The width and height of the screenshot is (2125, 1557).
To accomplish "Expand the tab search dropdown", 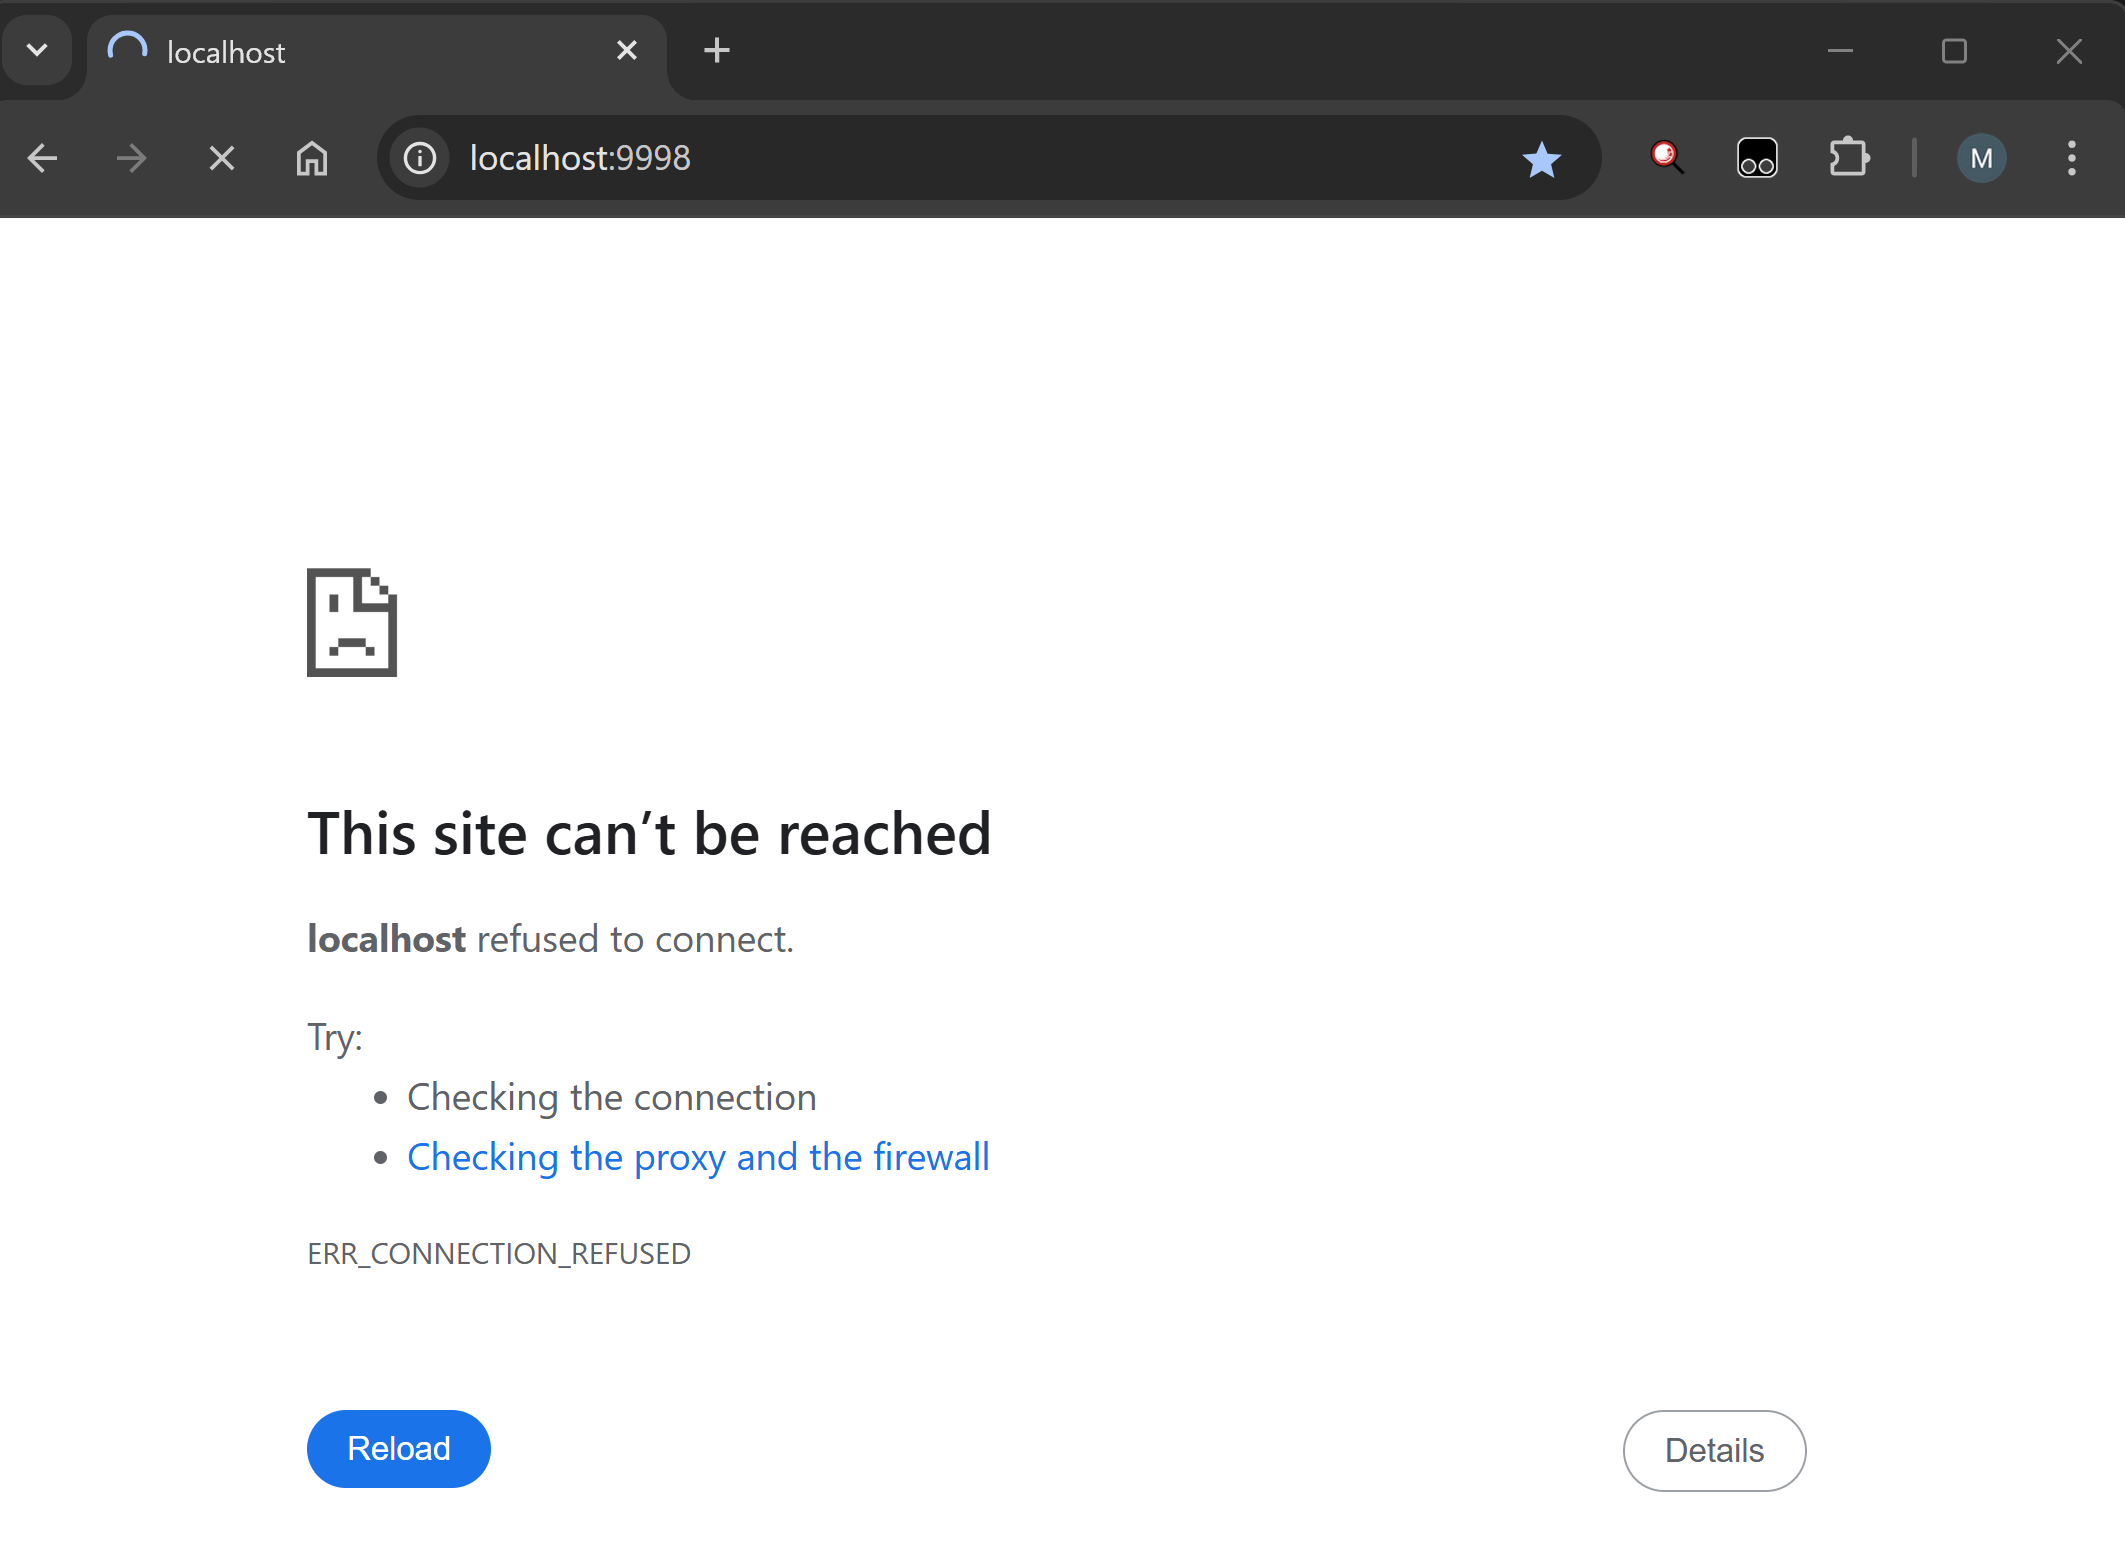I will click(37, 50).
